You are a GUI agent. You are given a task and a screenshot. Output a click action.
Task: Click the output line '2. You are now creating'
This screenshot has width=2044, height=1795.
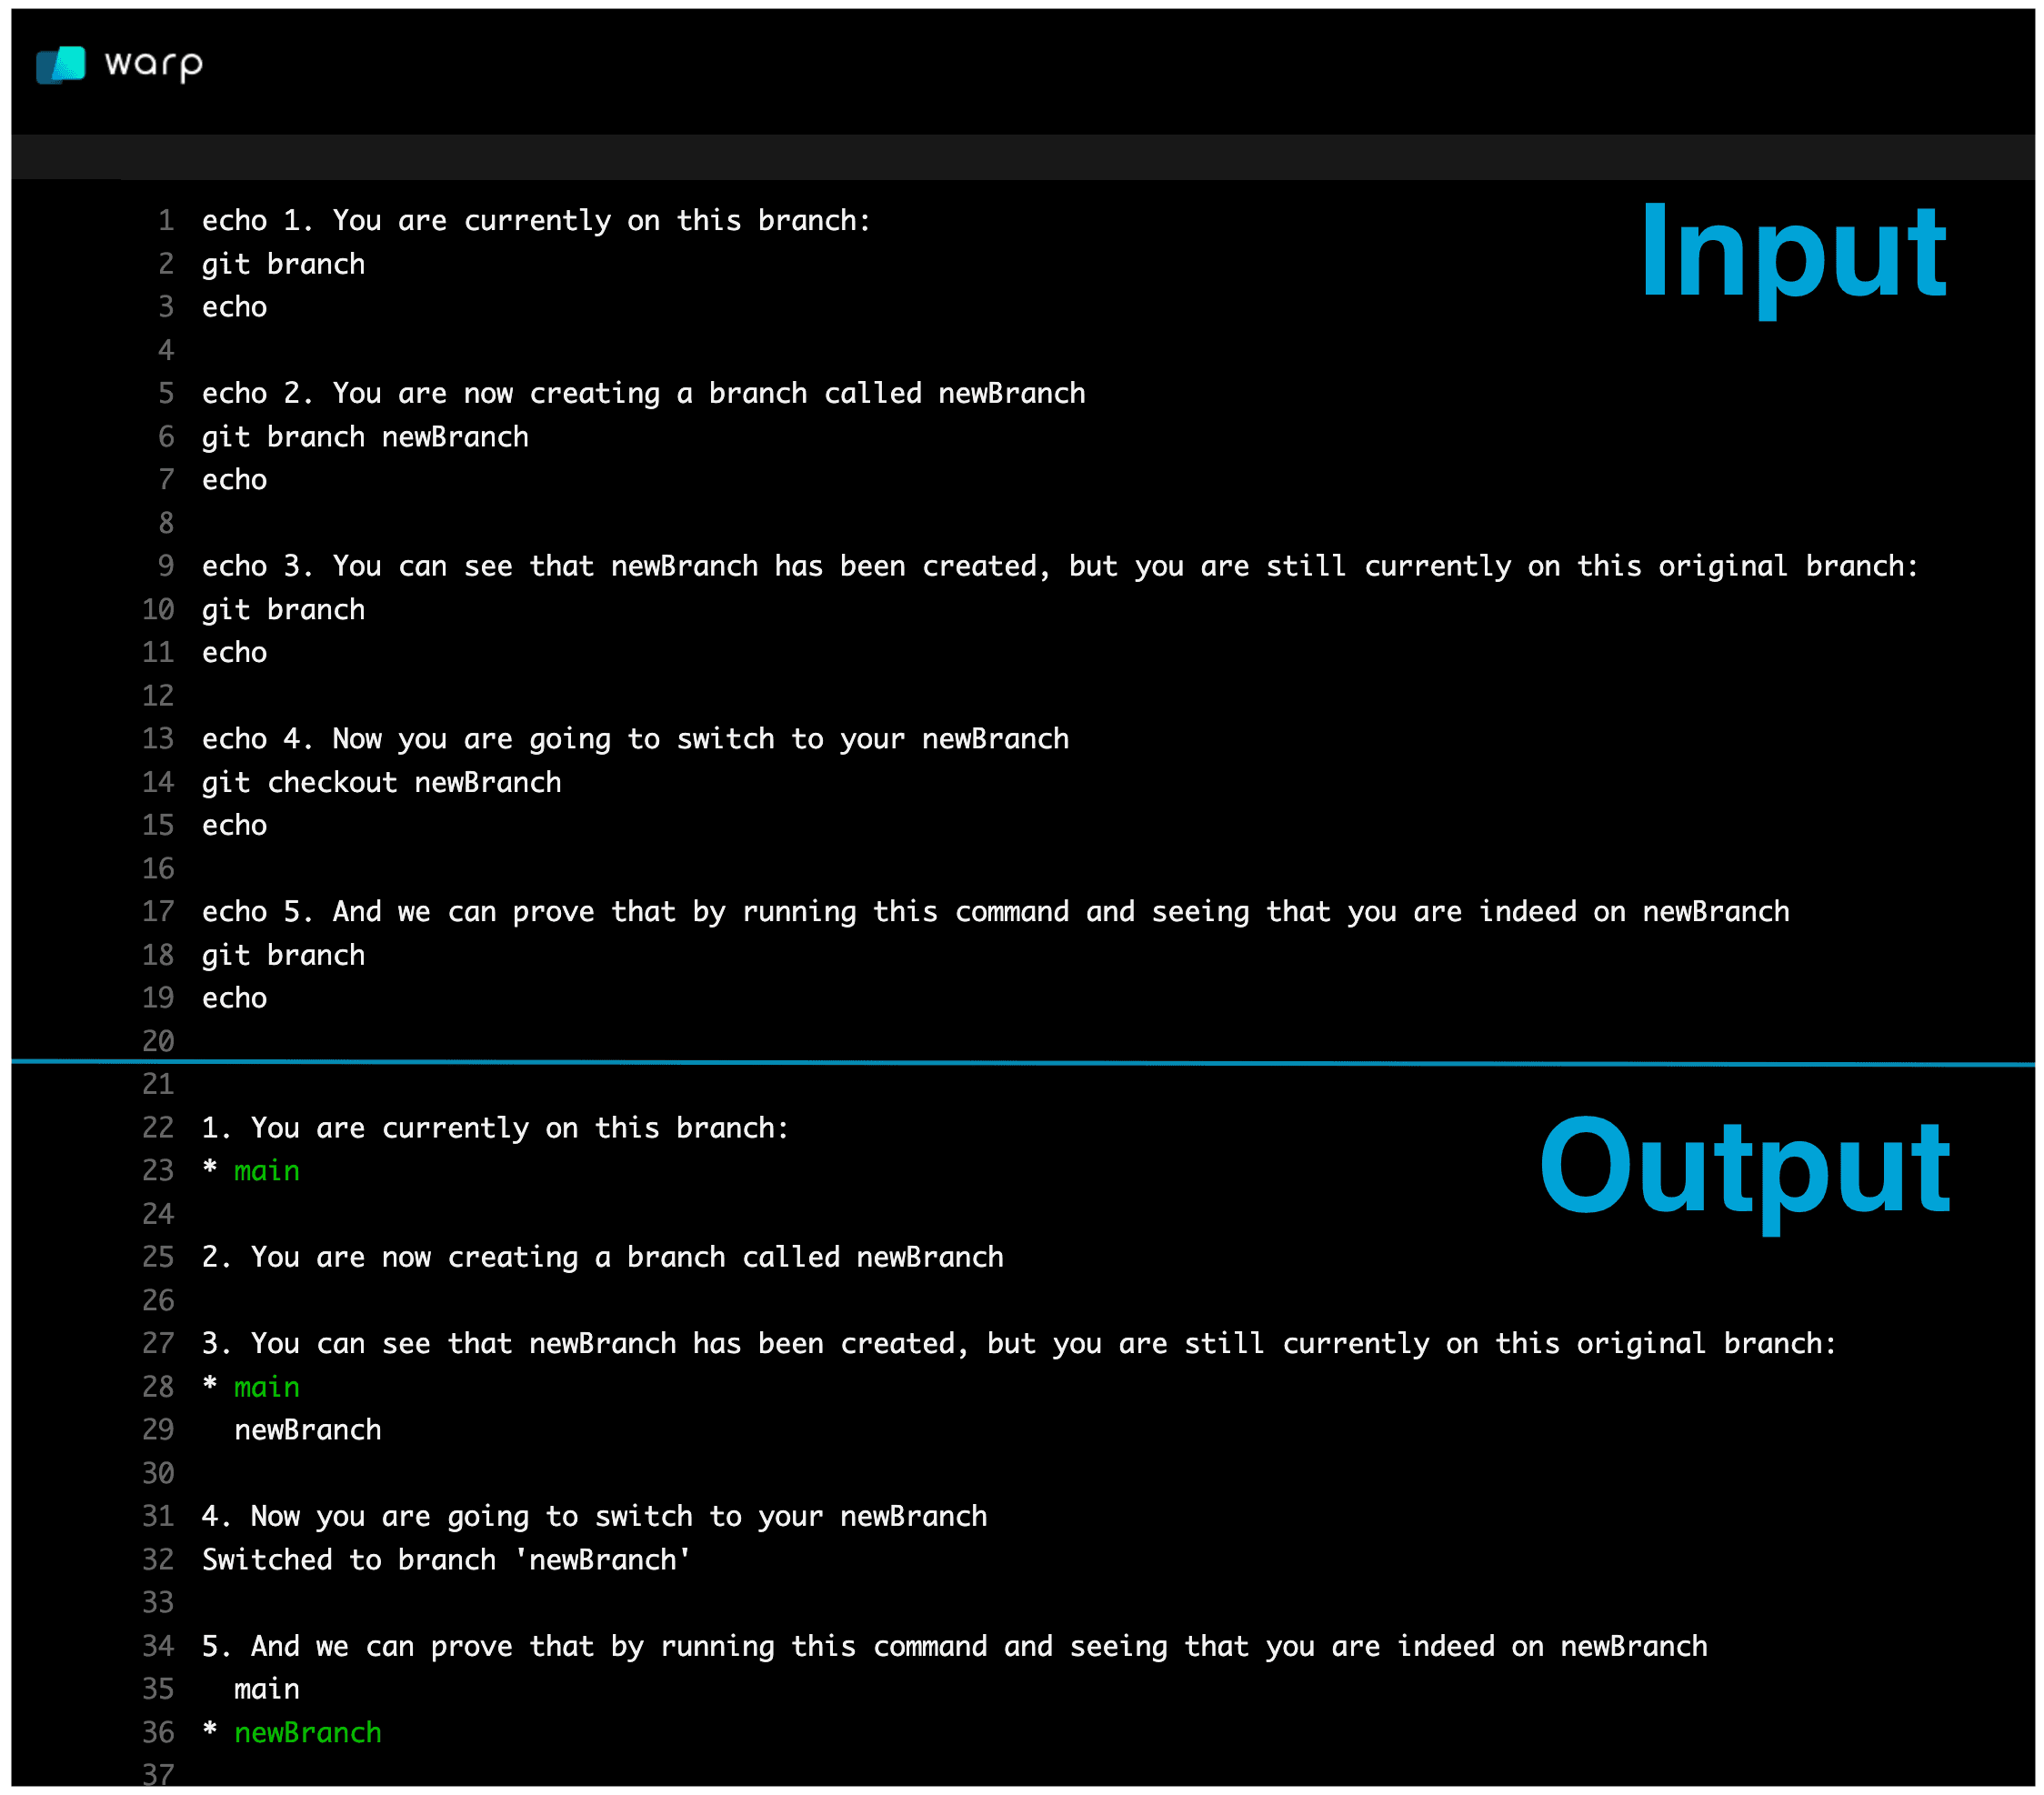pyautogui.click(x=602, y=1257)
